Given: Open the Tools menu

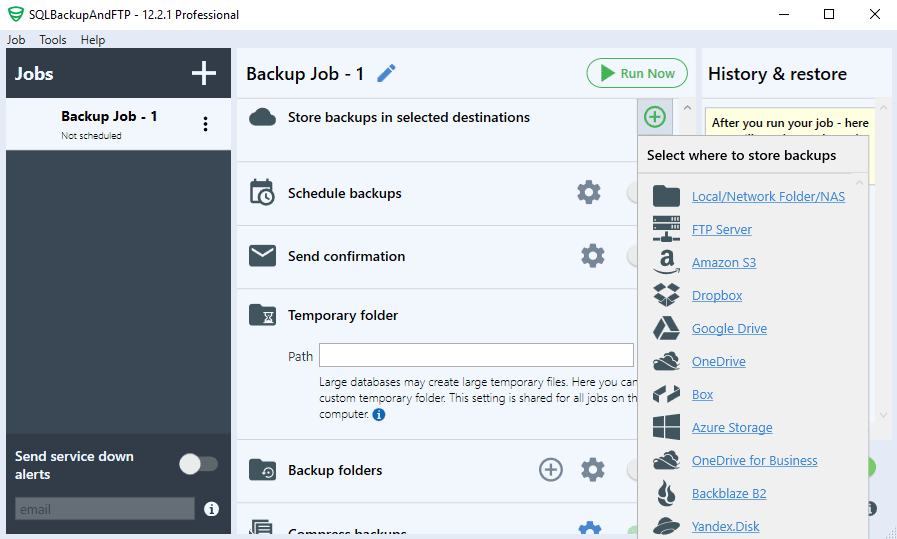Looking at the screenshot, I should click(53, 39).
